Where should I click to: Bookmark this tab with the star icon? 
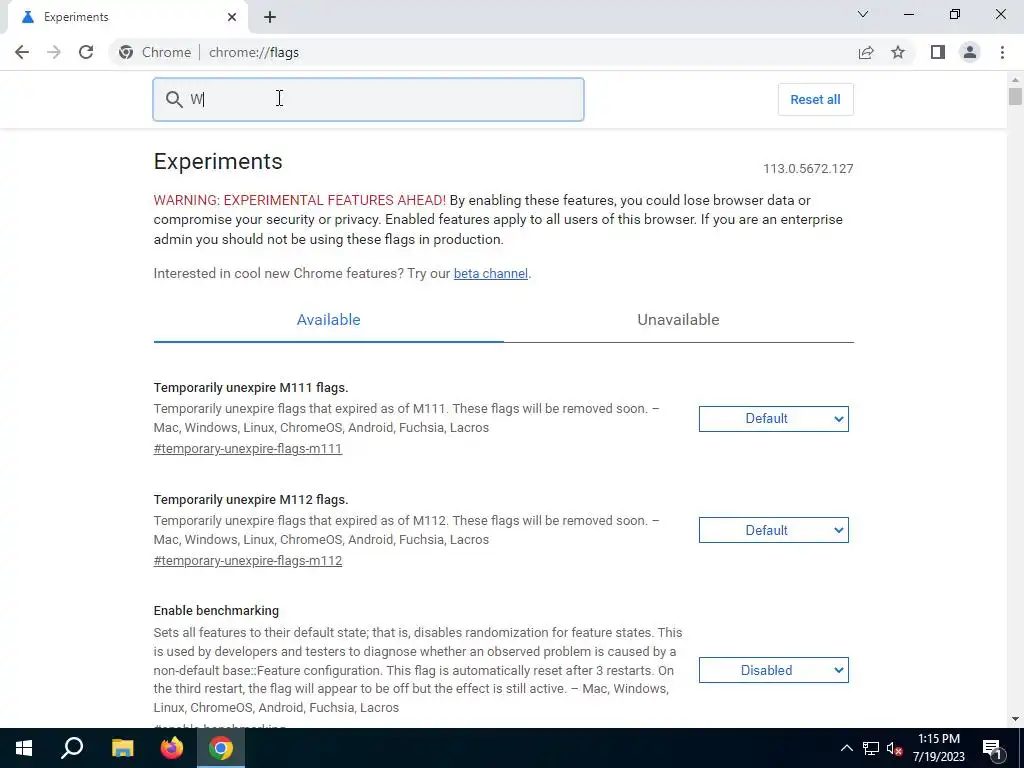[x=898, y=52]
